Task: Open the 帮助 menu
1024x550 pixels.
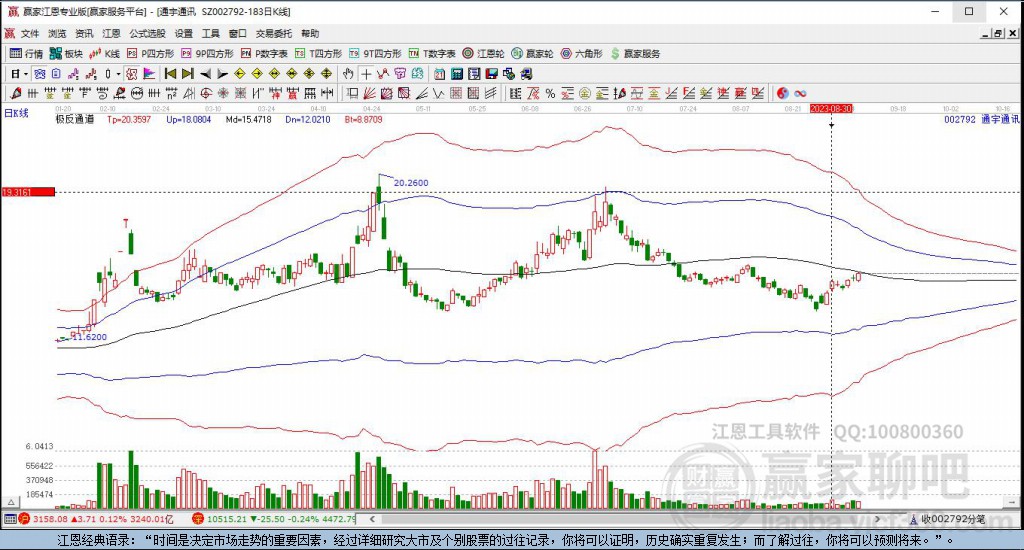Action: coord(310,33)
